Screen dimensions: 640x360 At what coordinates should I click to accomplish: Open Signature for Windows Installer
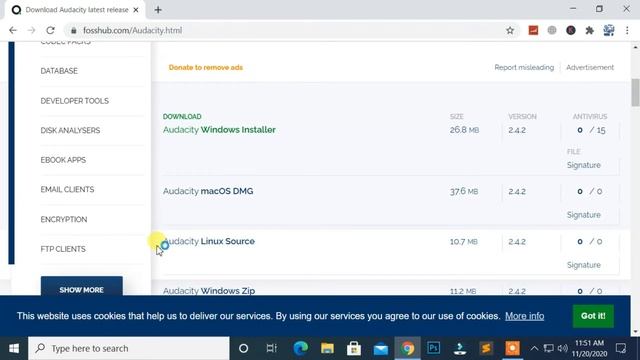[x=584, y=165]
